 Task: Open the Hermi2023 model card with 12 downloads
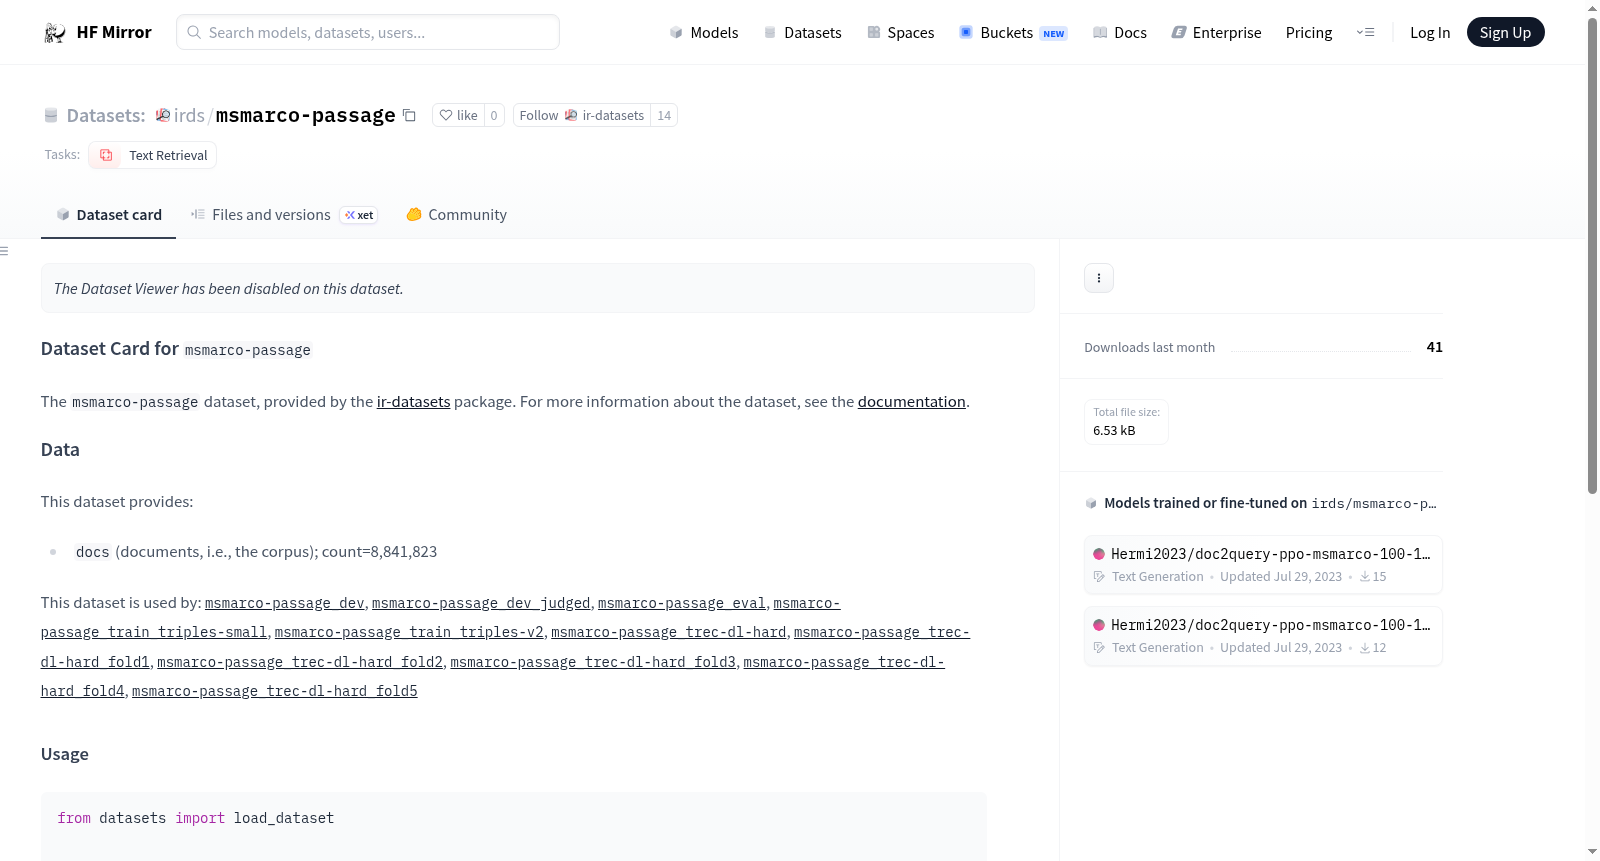click(1263, 636)
